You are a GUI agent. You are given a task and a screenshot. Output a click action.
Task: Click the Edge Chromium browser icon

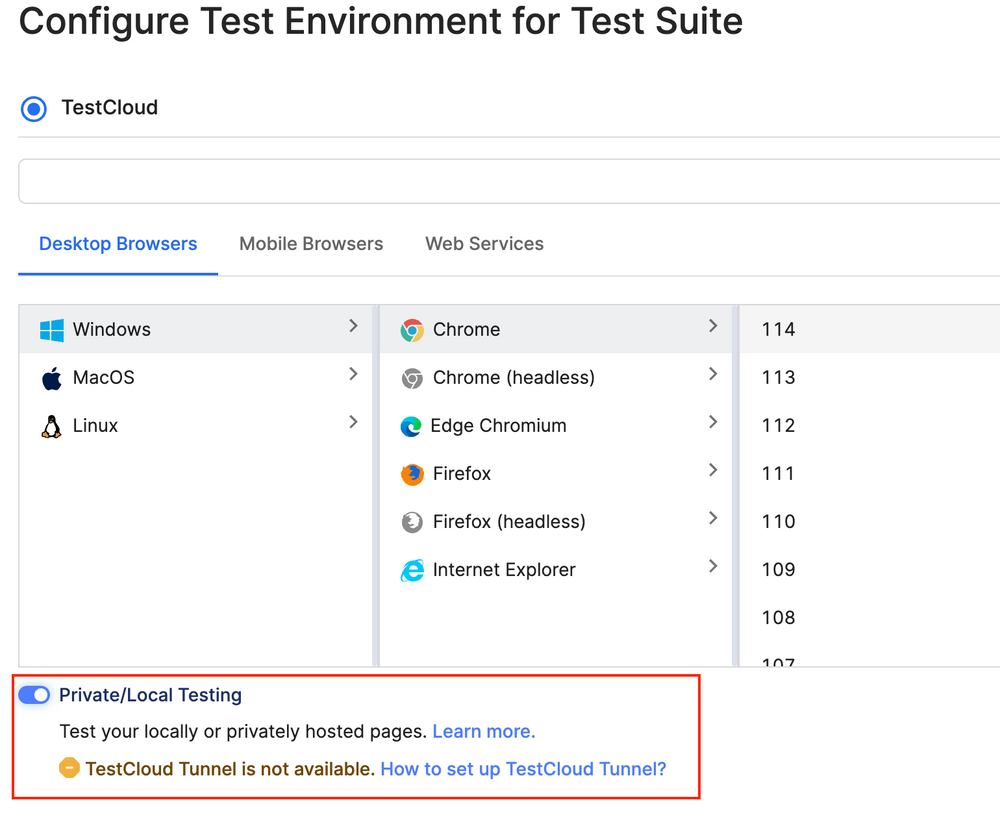(x=413, y=425)
